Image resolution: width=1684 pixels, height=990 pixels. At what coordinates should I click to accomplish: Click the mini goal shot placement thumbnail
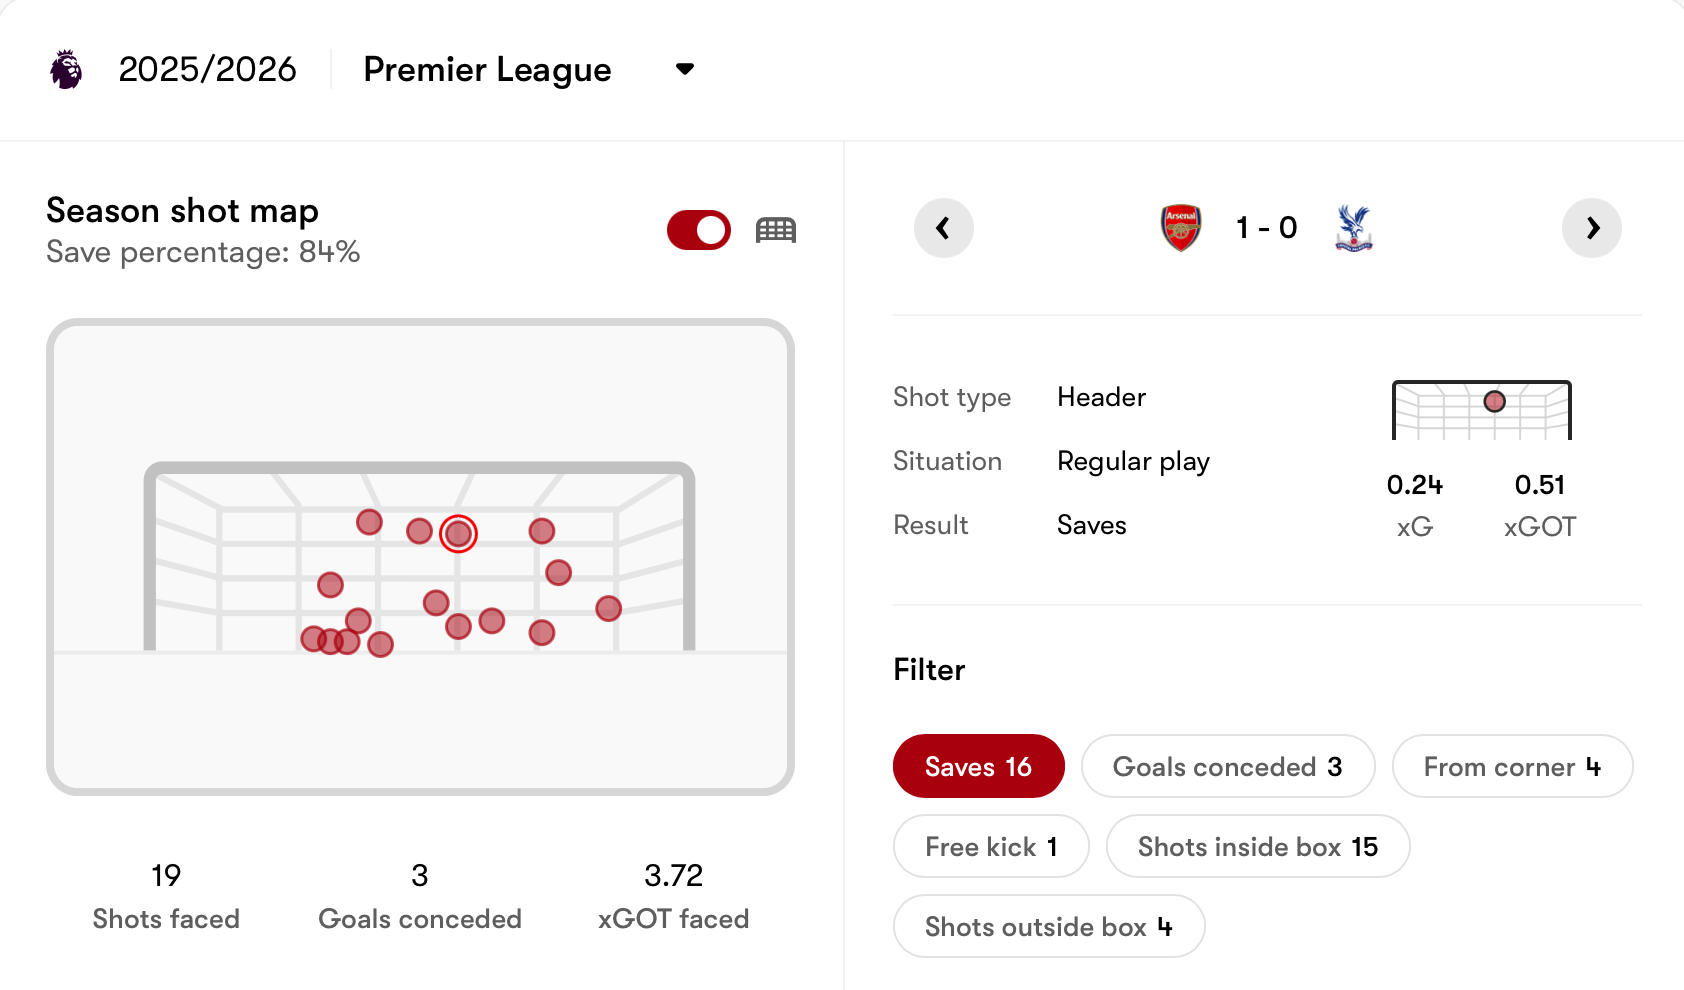[1481, 410]
